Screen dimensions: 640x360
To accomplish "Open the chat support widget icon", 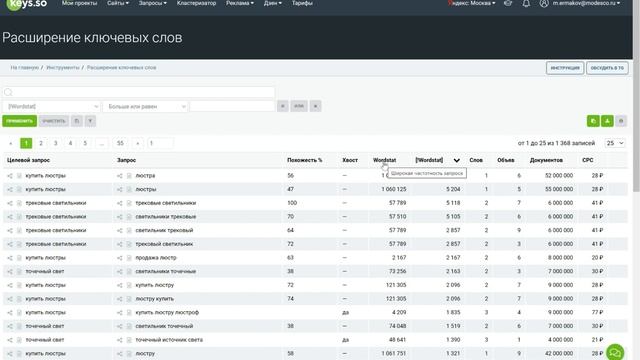I will click(615, 352).
